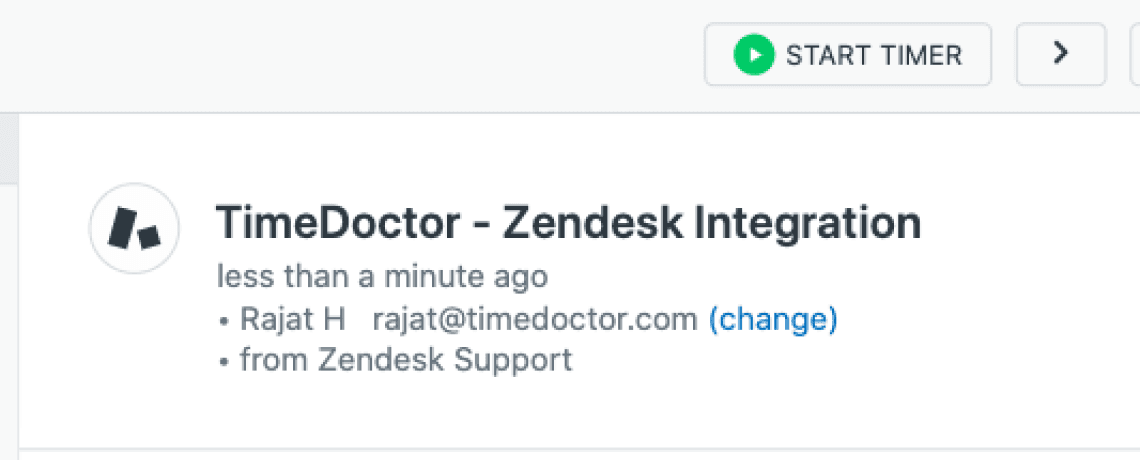Screen dimensions: 1140x460
Task: Click the bullet before Rajat H
Action: point(224,320)
